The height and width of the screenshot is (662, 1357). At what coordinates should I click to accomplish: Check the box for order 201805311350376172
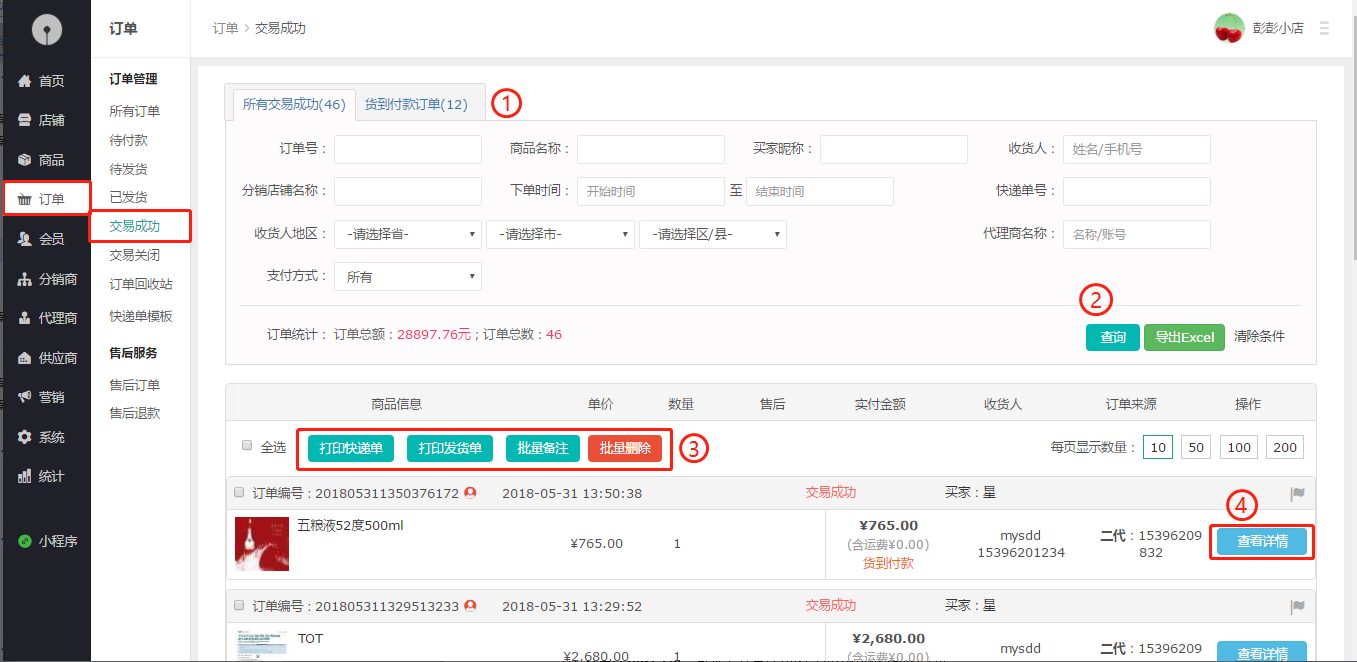239,492
